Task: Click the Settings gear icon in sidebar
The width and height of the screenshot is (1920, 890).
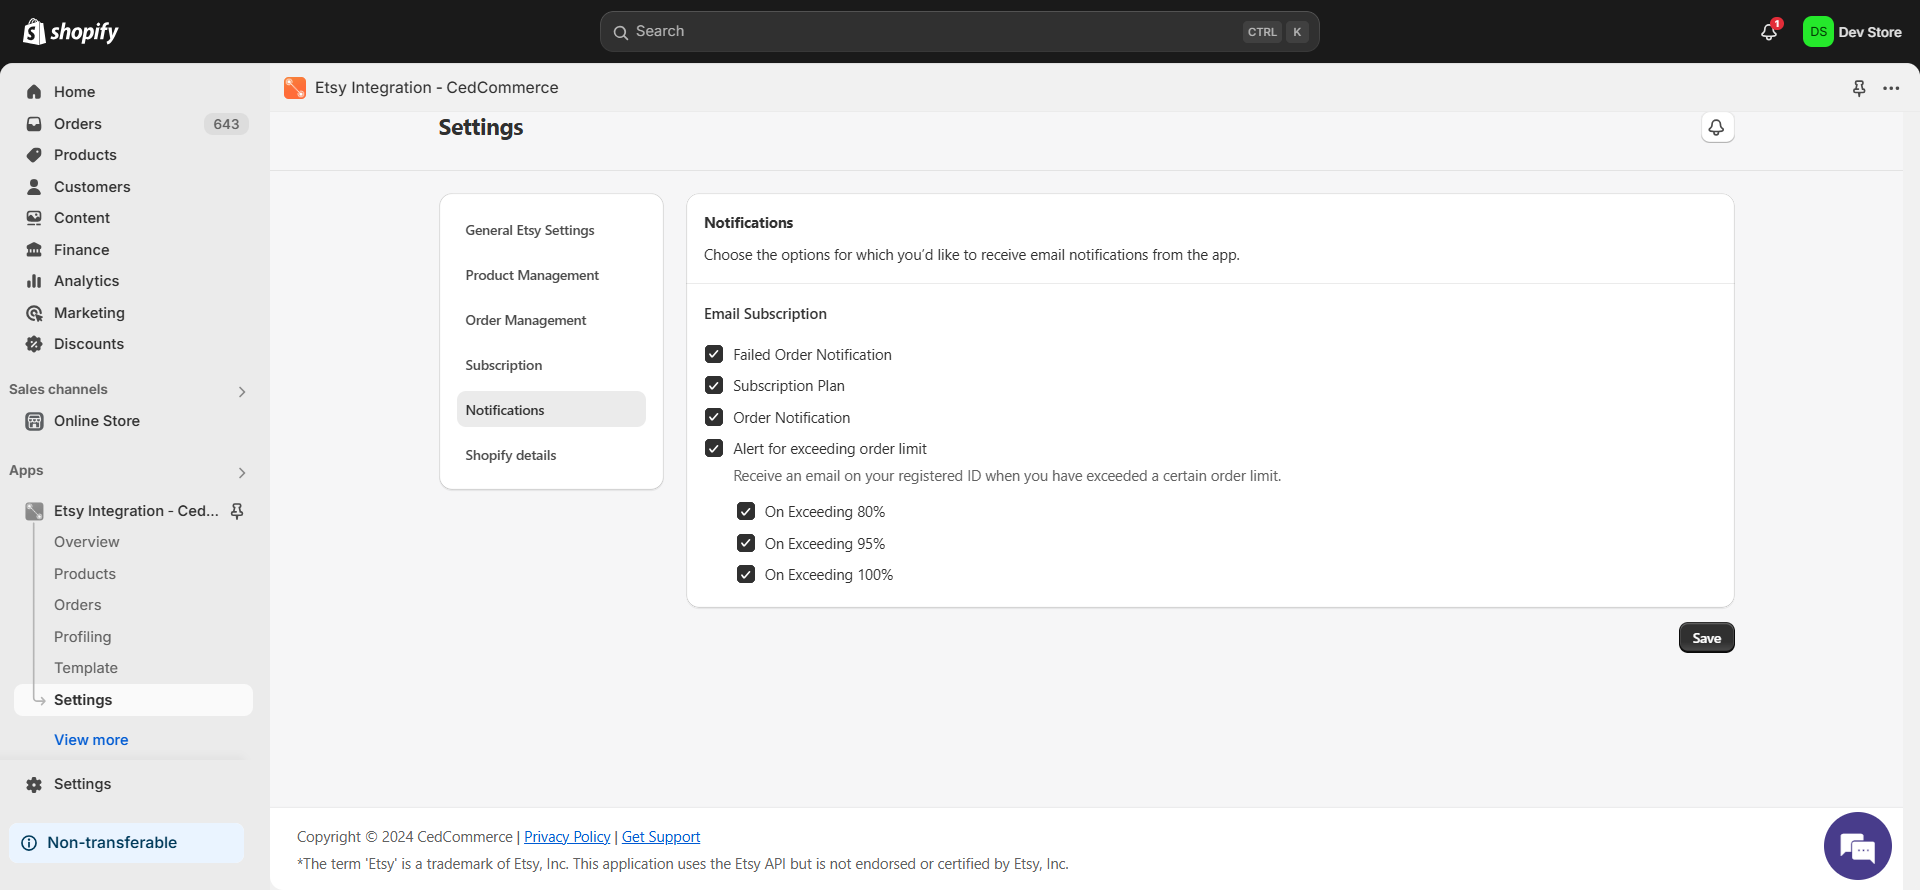Action: [x=34, y=785]
